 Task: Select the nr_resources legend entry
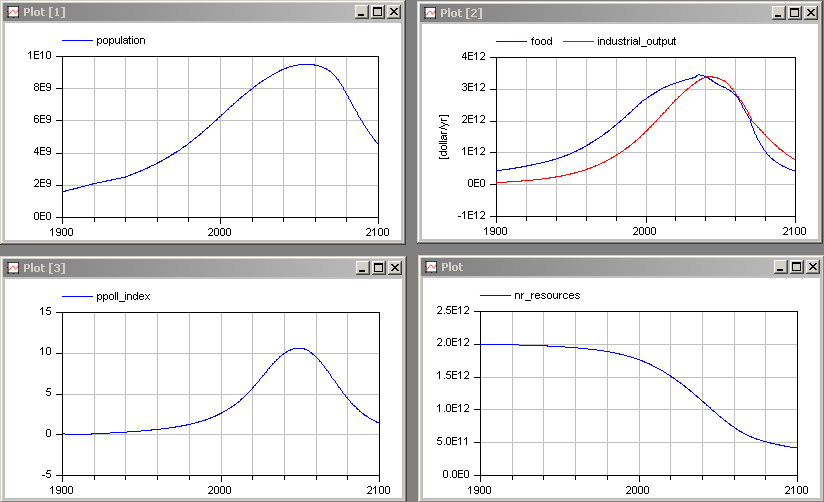coord(544,296)
